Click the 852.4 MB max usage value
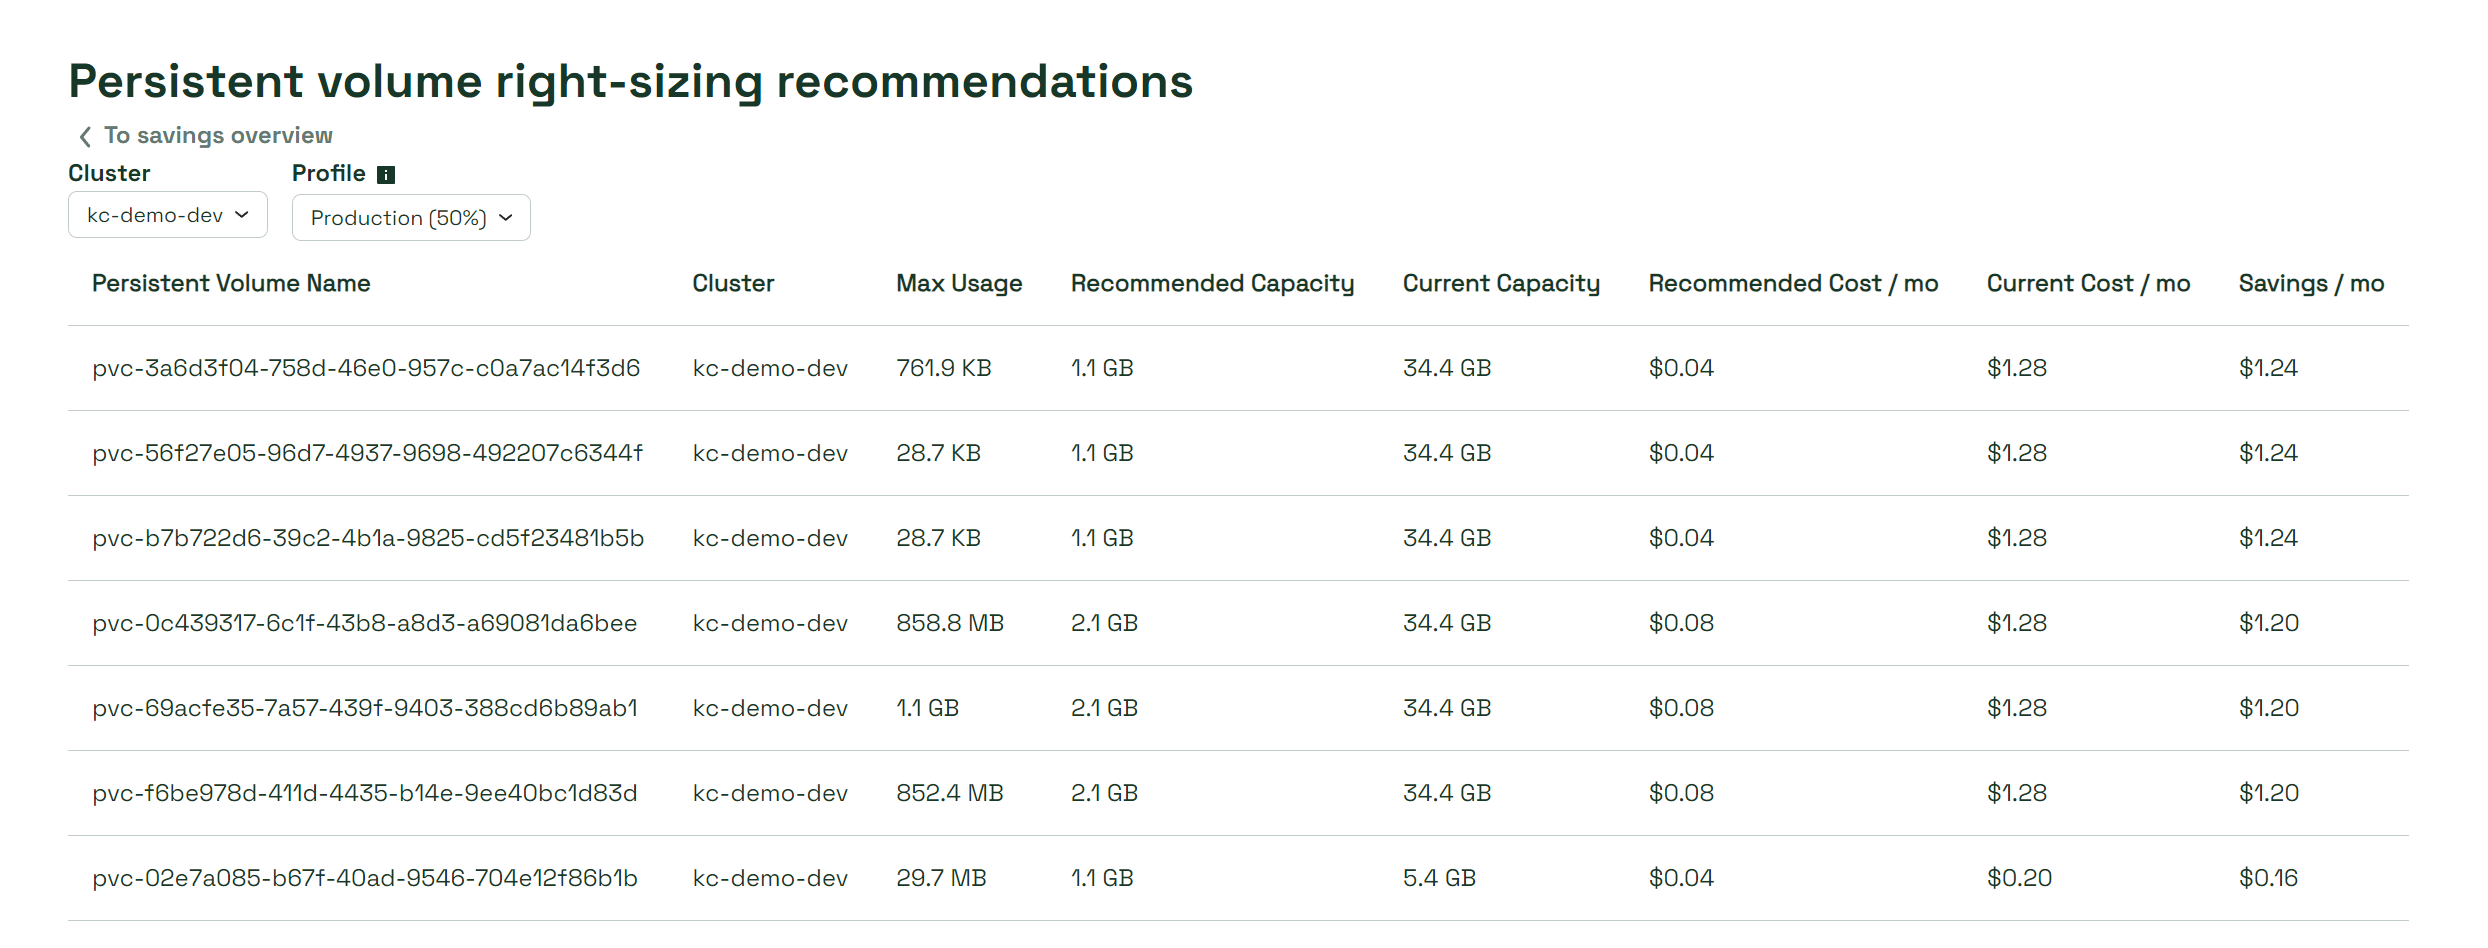Screen dimensions: 2488x948 click(950, 793)
